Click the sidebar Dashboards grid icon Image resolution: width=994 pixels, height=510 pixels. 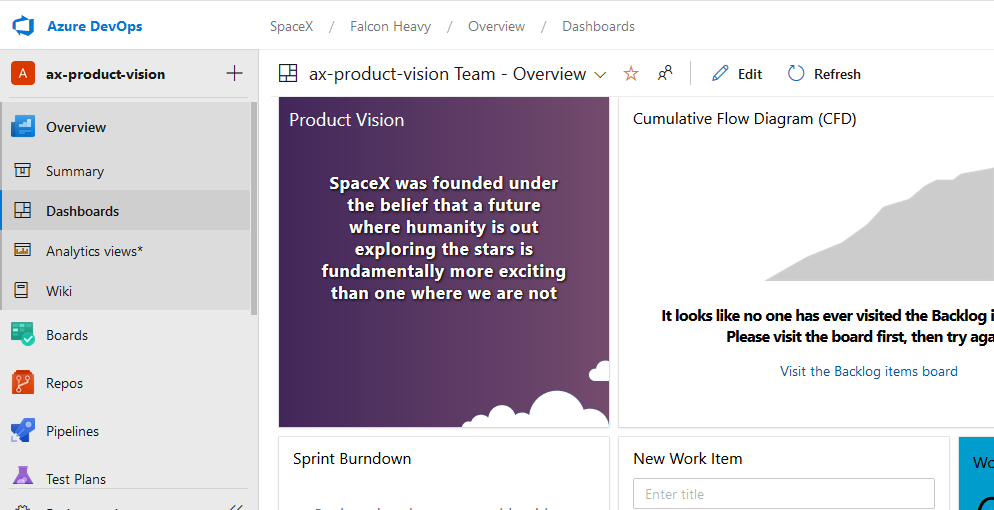pos(23,210)
